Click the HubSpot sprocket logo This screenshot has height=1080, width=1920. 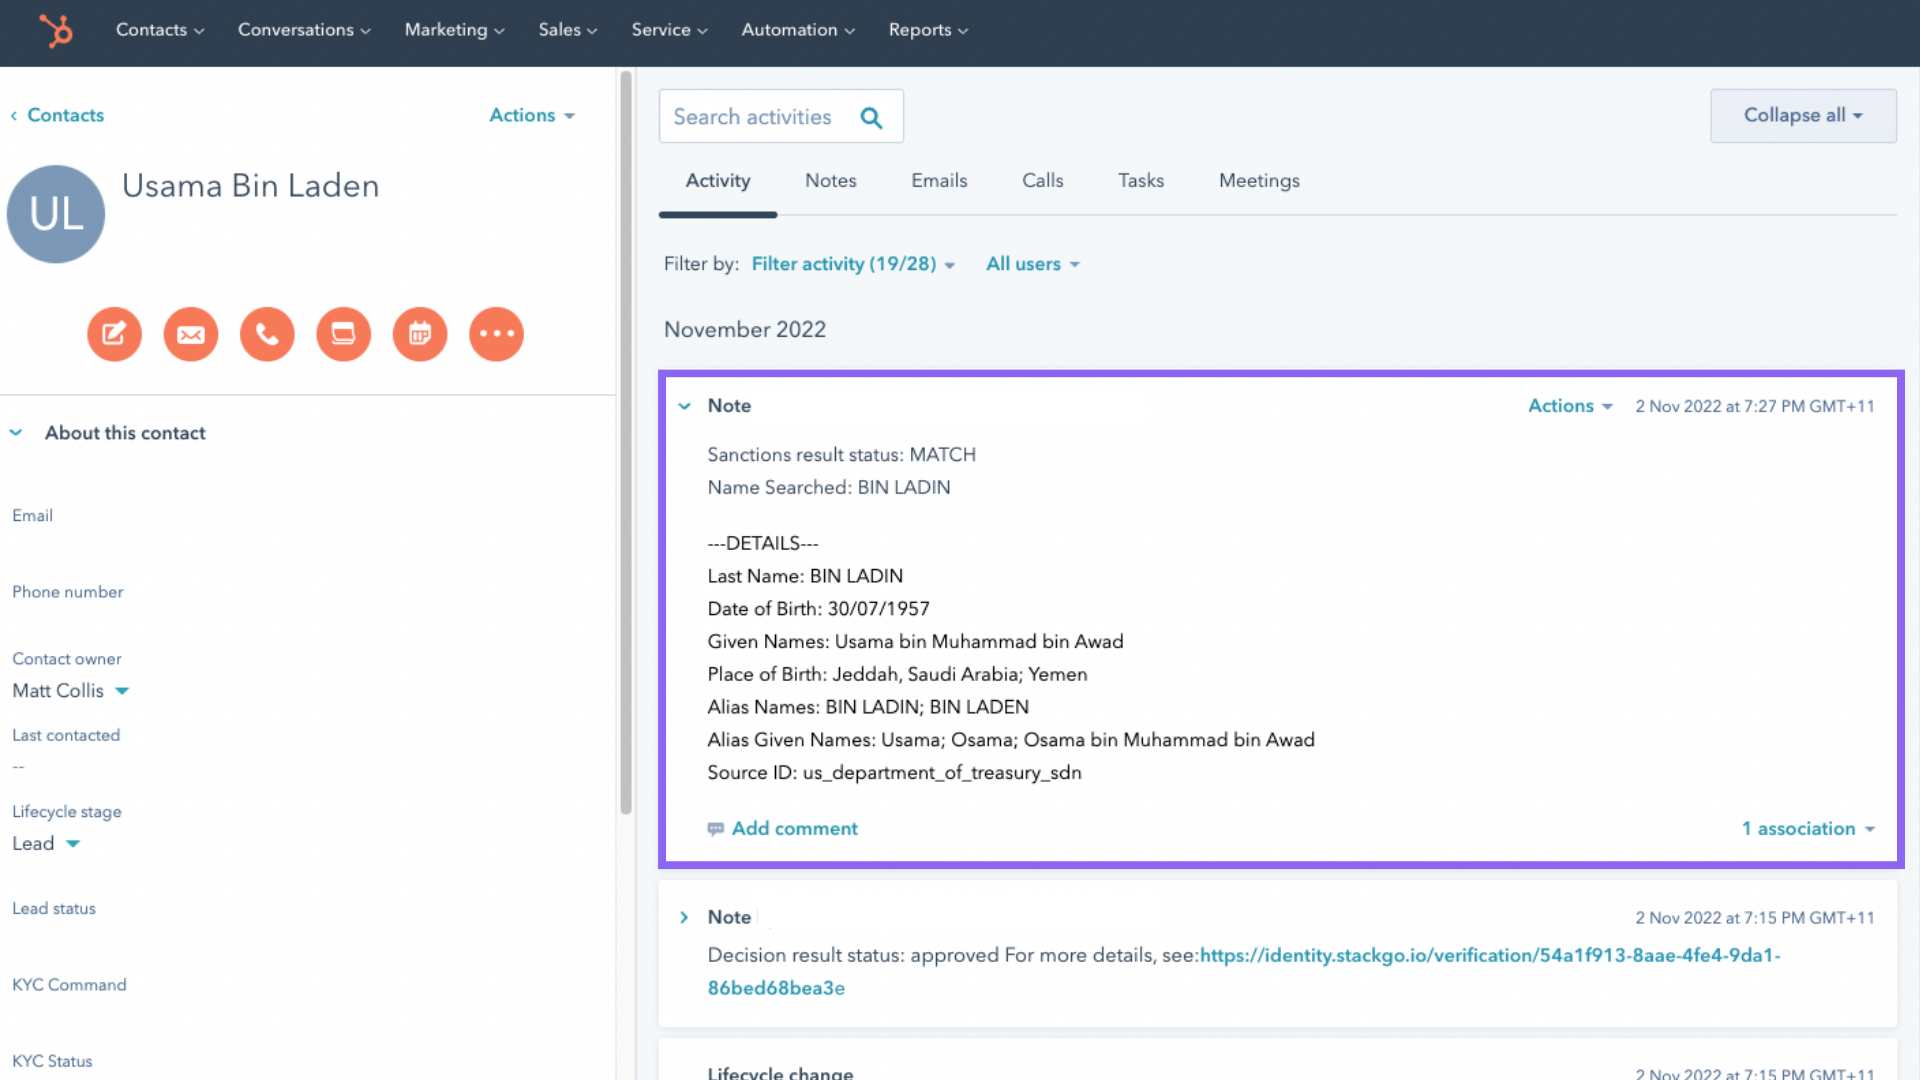pyautogui.click(x=56, y=30)
